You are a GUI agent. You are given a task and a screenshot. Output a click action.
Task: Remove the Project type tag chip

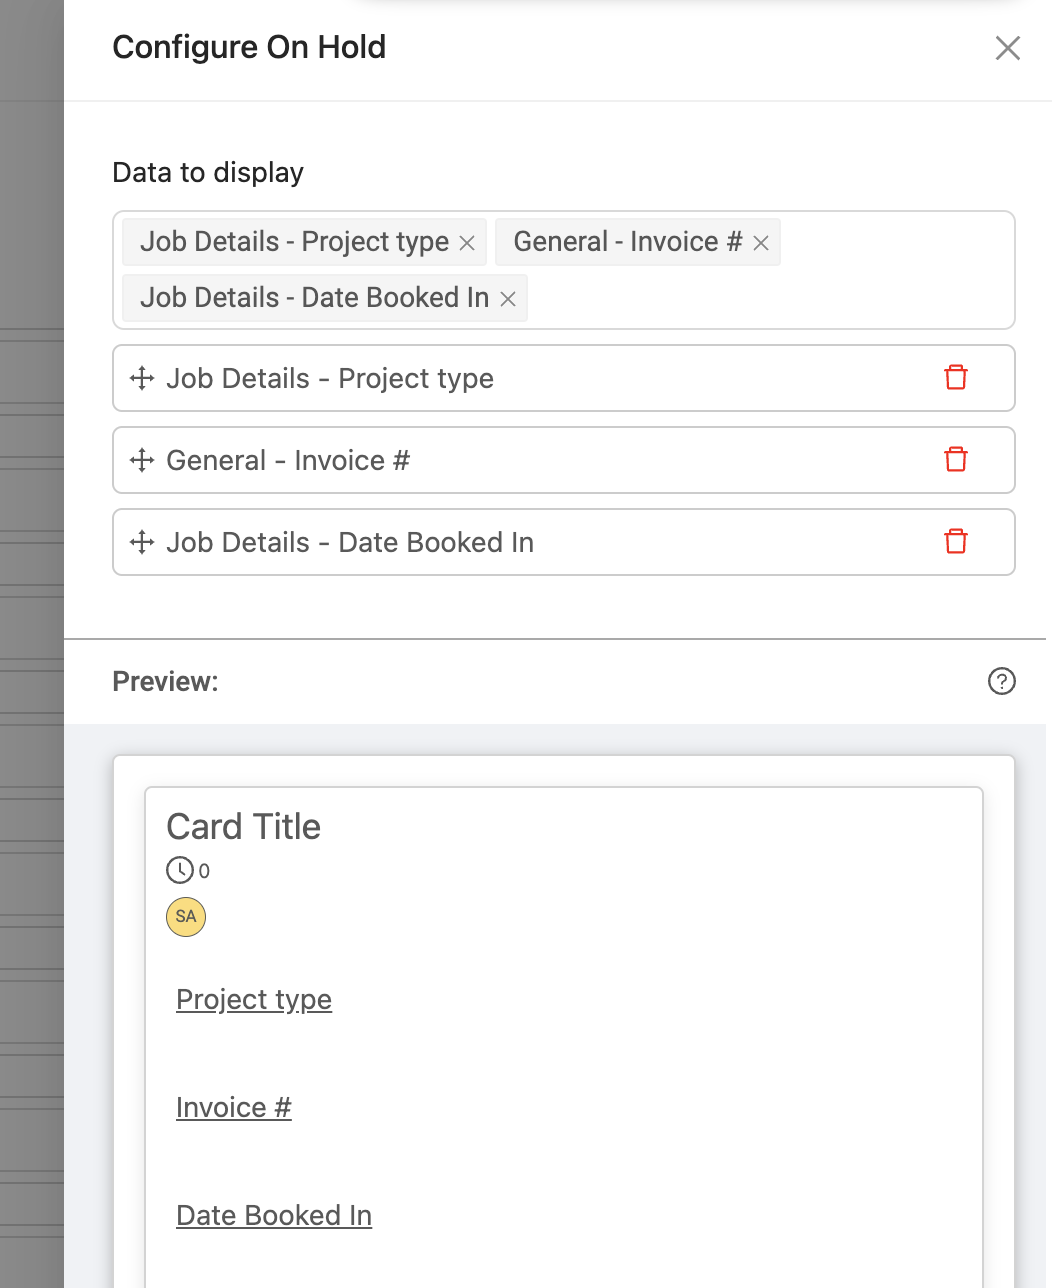tap(467, 243)
